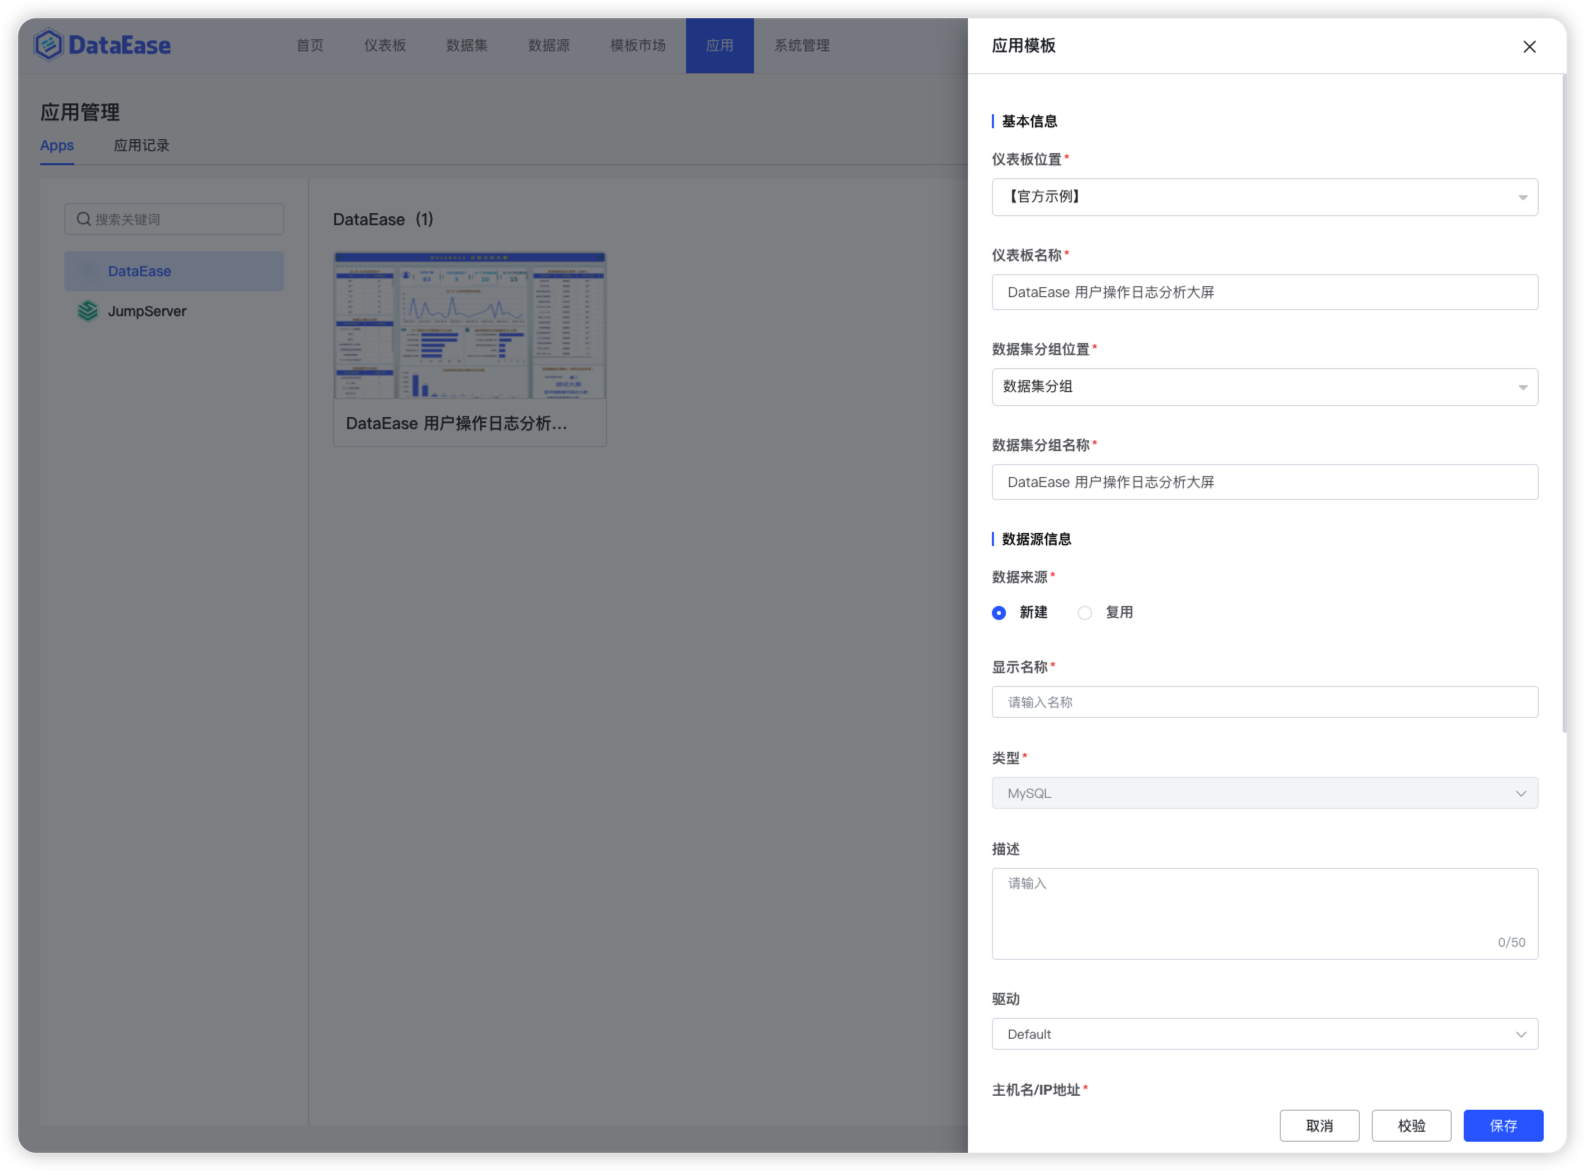Open the 数据集分组位置 dropdown
Viewport: 1585px width, 1171px height.
point(1264,387)
